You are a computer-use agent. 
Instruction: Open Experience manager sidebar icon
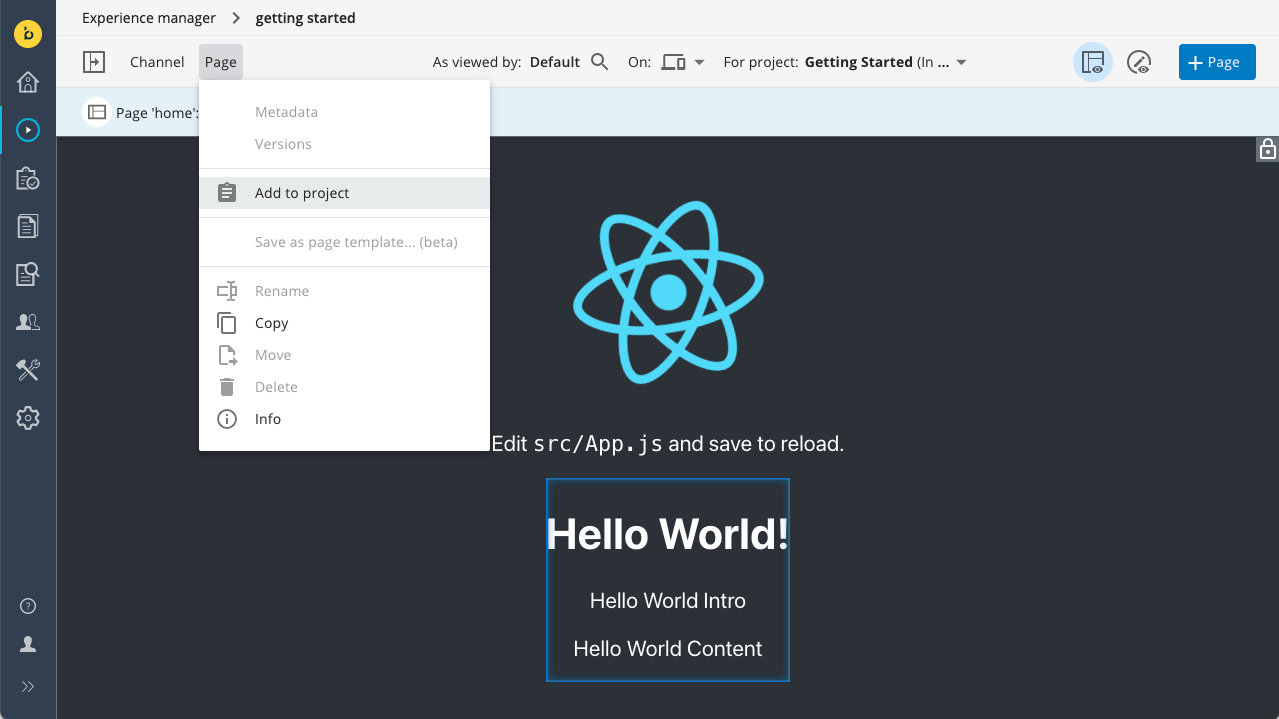[28, 130]
